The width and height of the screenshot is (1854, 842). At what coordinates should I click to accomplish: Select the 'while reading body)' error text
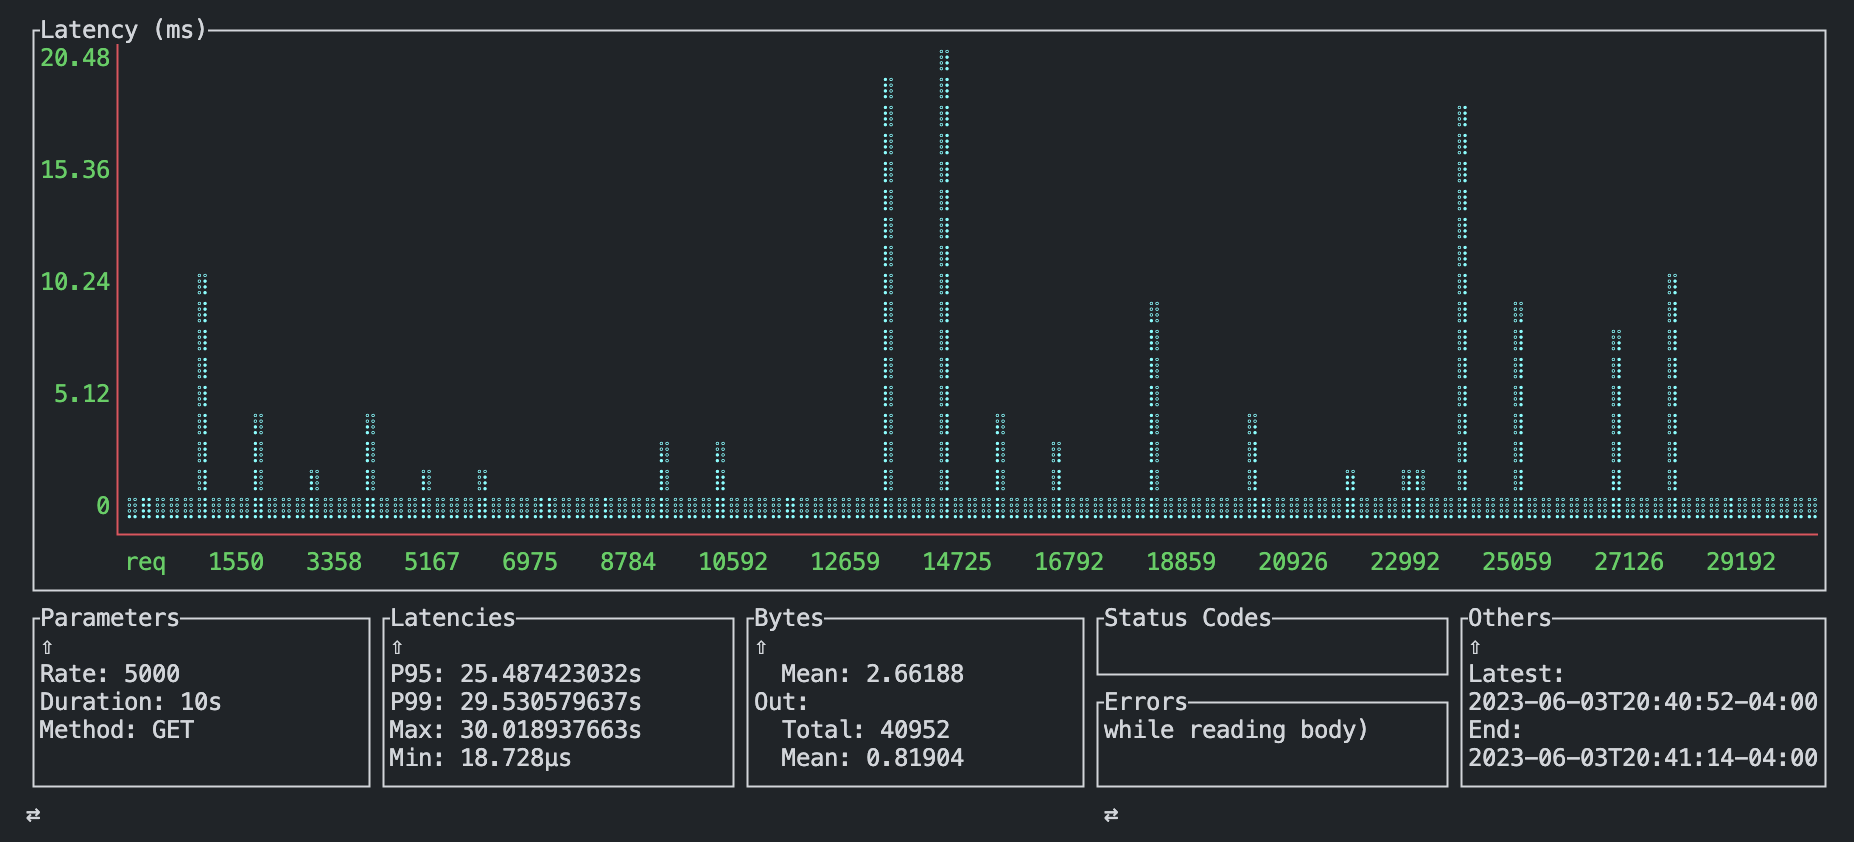(x=1236, y=730)
